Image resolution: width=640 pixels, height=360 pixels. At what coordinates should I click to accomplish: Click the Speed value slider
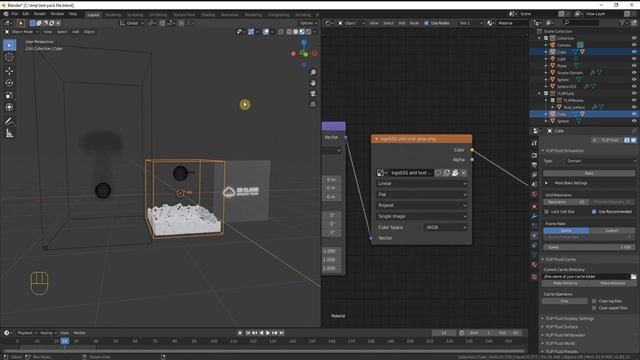[589, 247]
